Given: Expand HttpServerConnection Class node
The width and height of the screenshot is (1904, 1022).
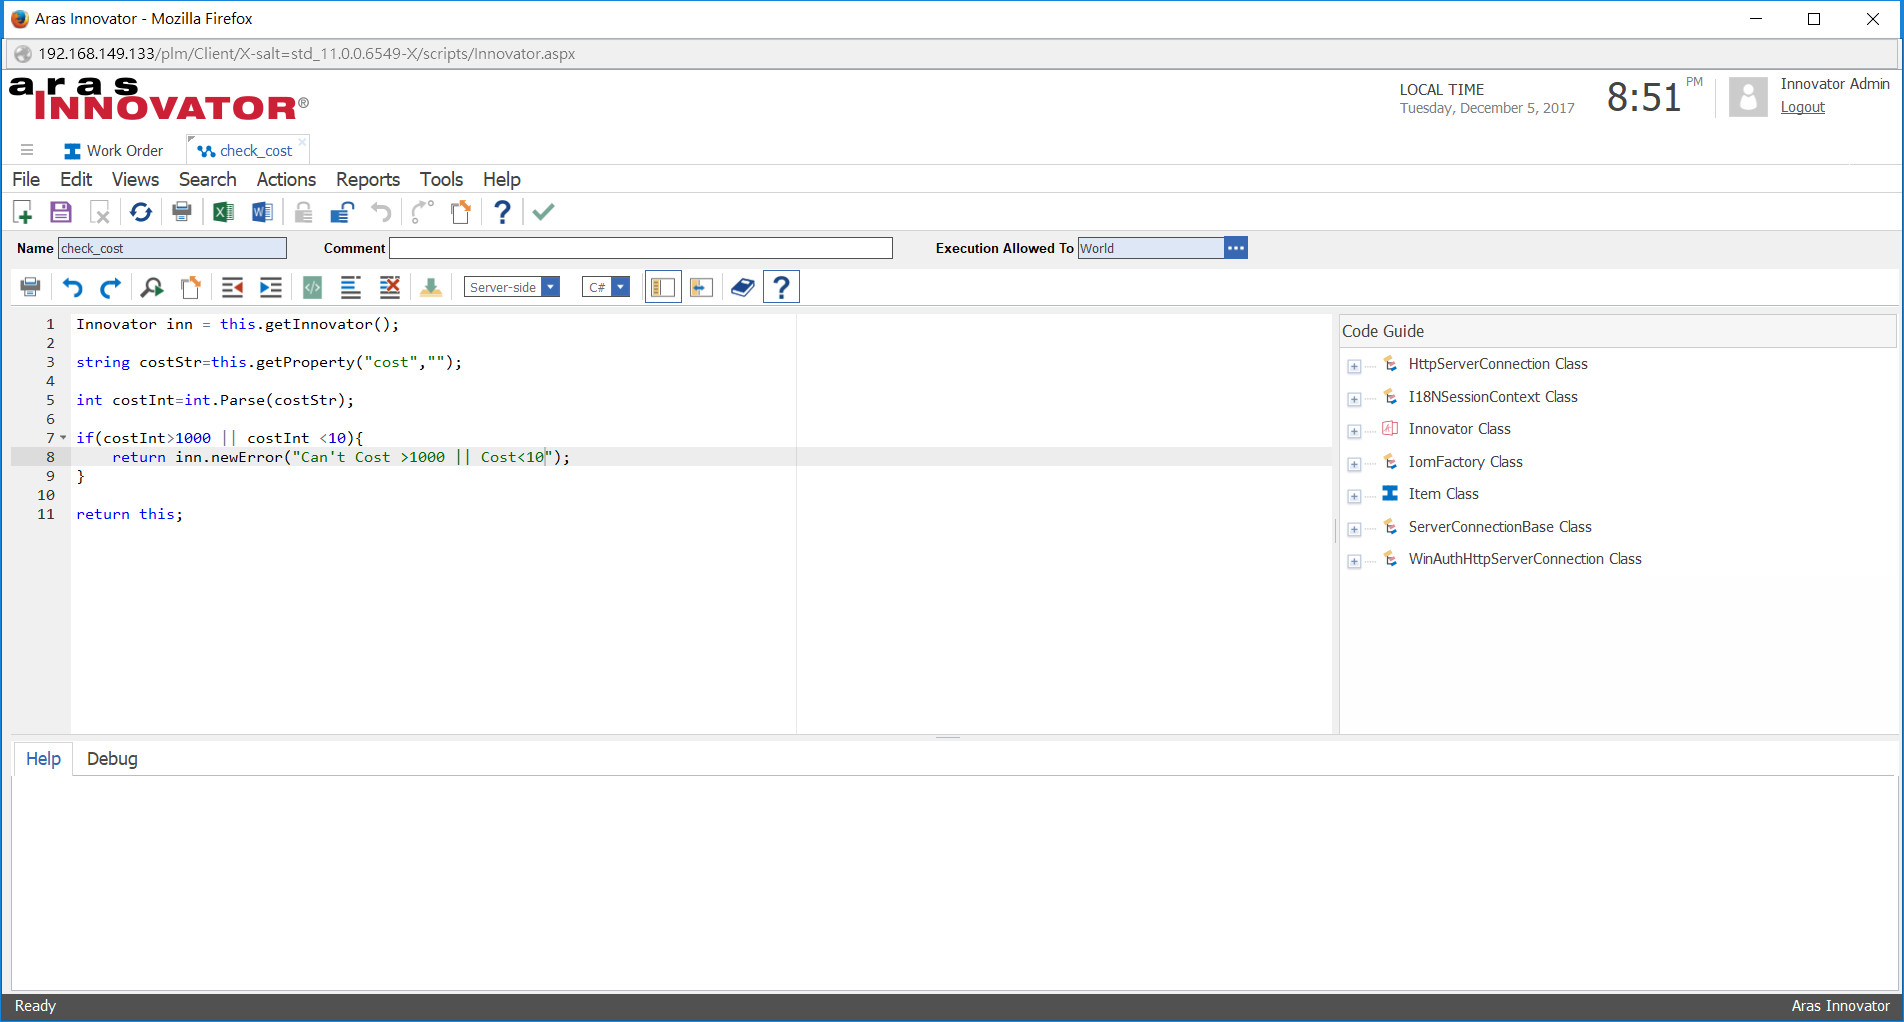Looking at the screenshot, I should (1354, 366).
